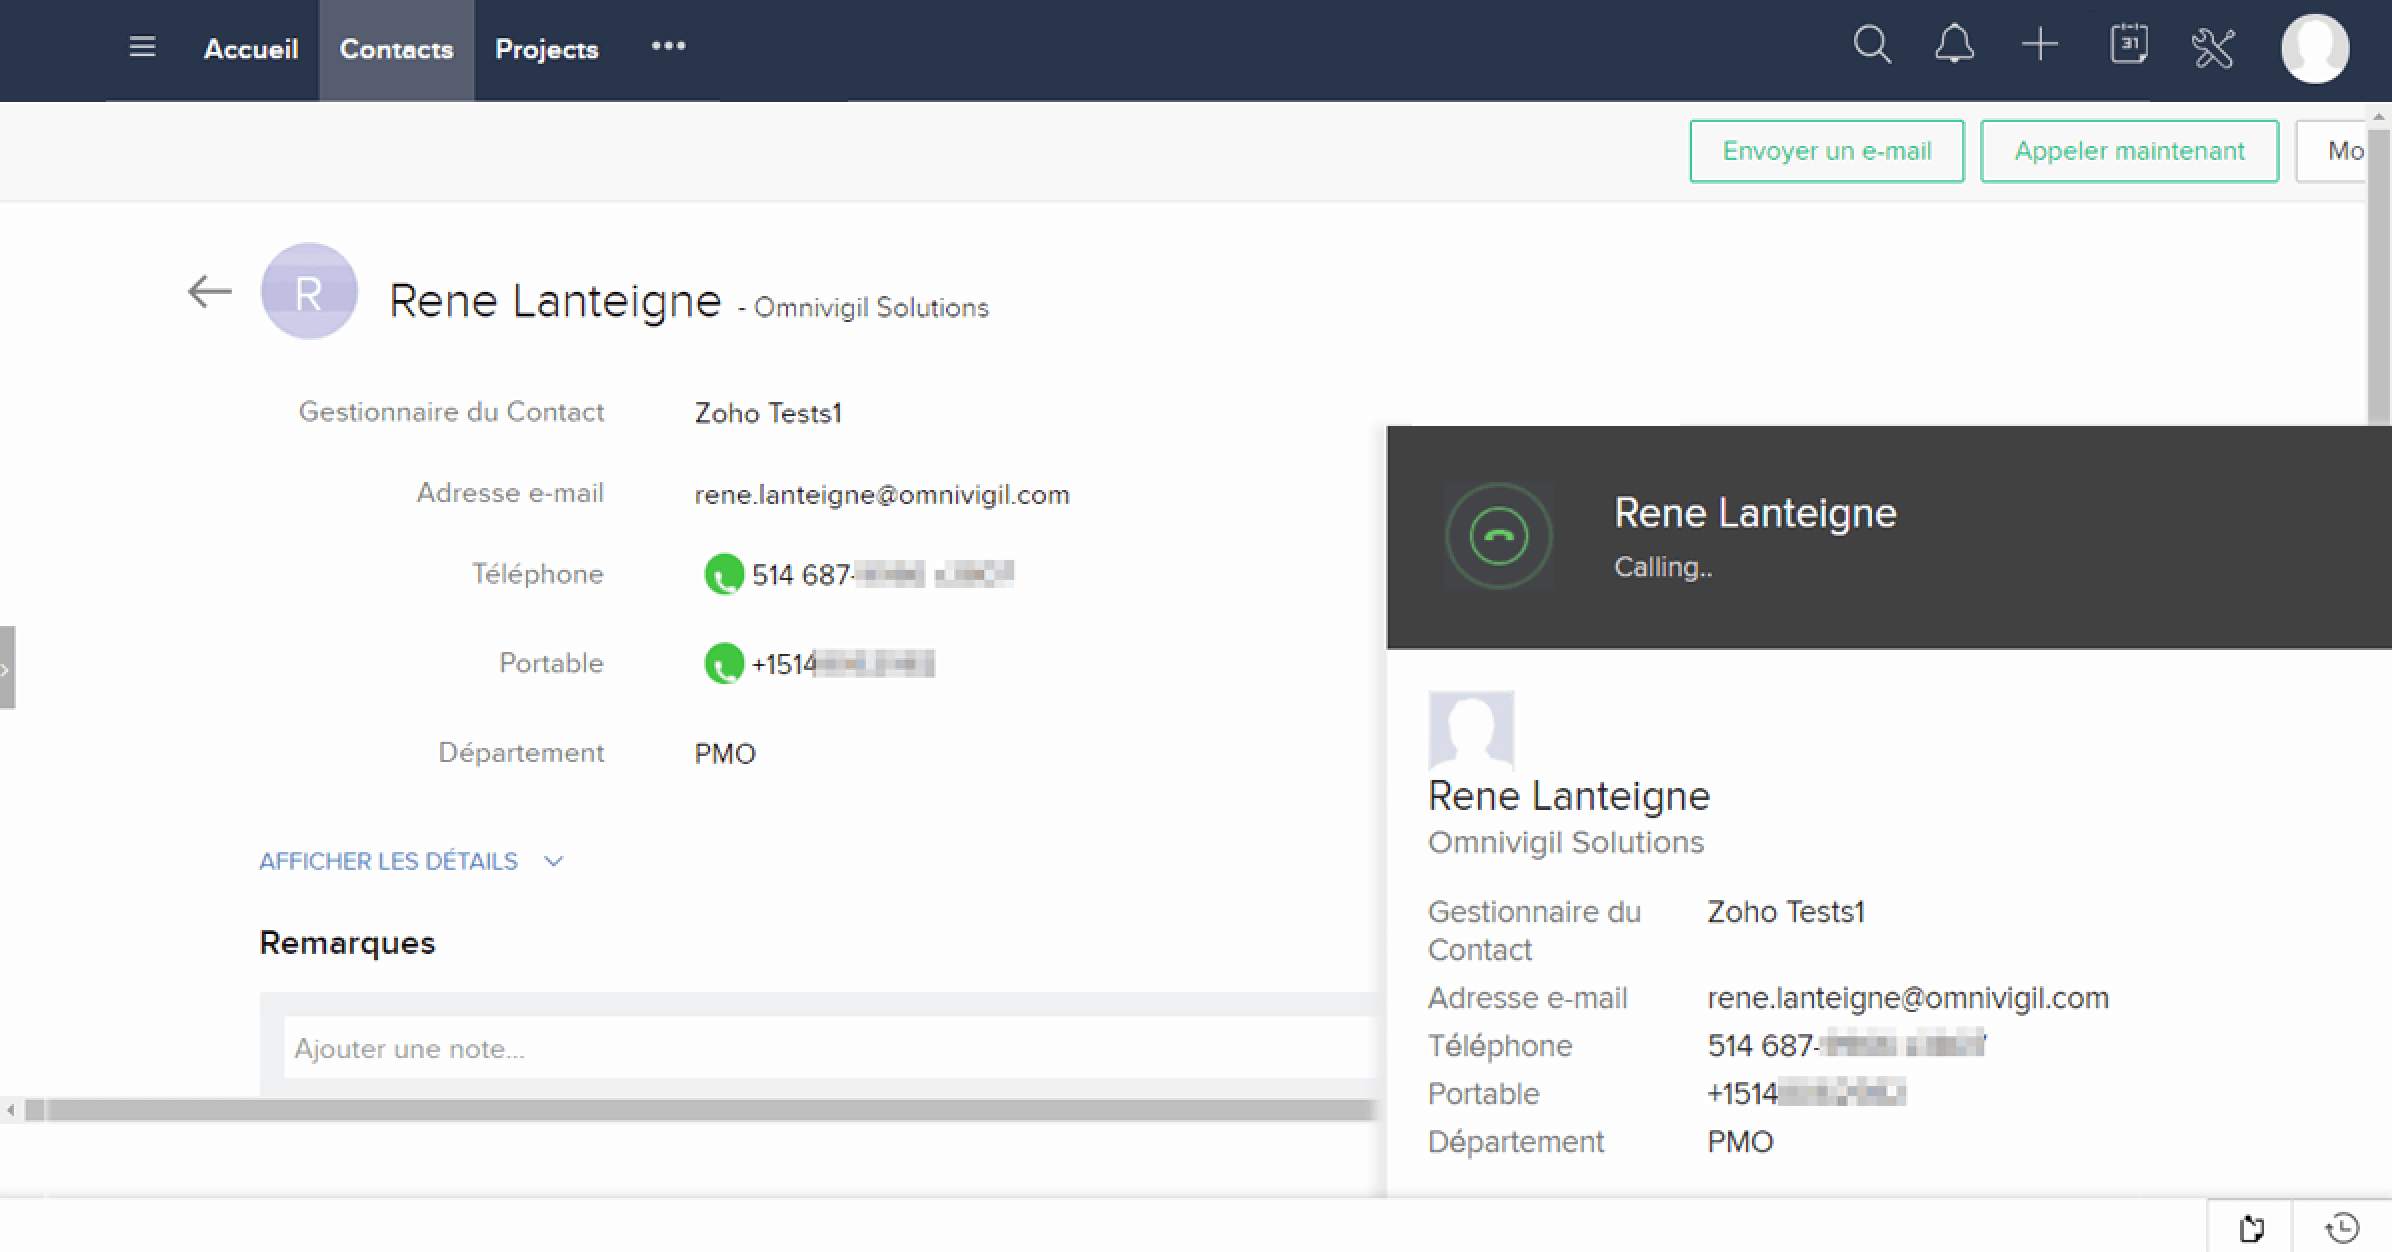Open the hamburger navigation menu
This screenshot has height=1252, width=2392.
tap(142, 47)
